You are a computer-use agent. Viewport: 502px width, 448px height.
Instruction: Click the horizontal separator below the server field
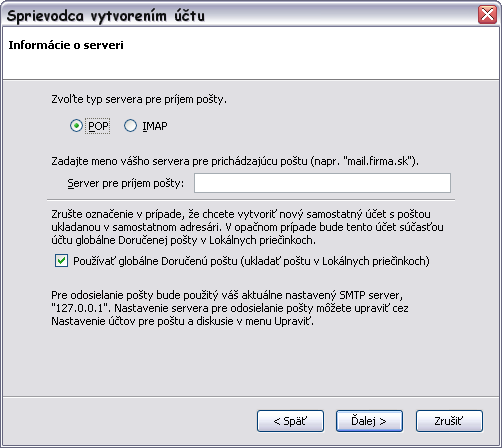coord(251,200)
